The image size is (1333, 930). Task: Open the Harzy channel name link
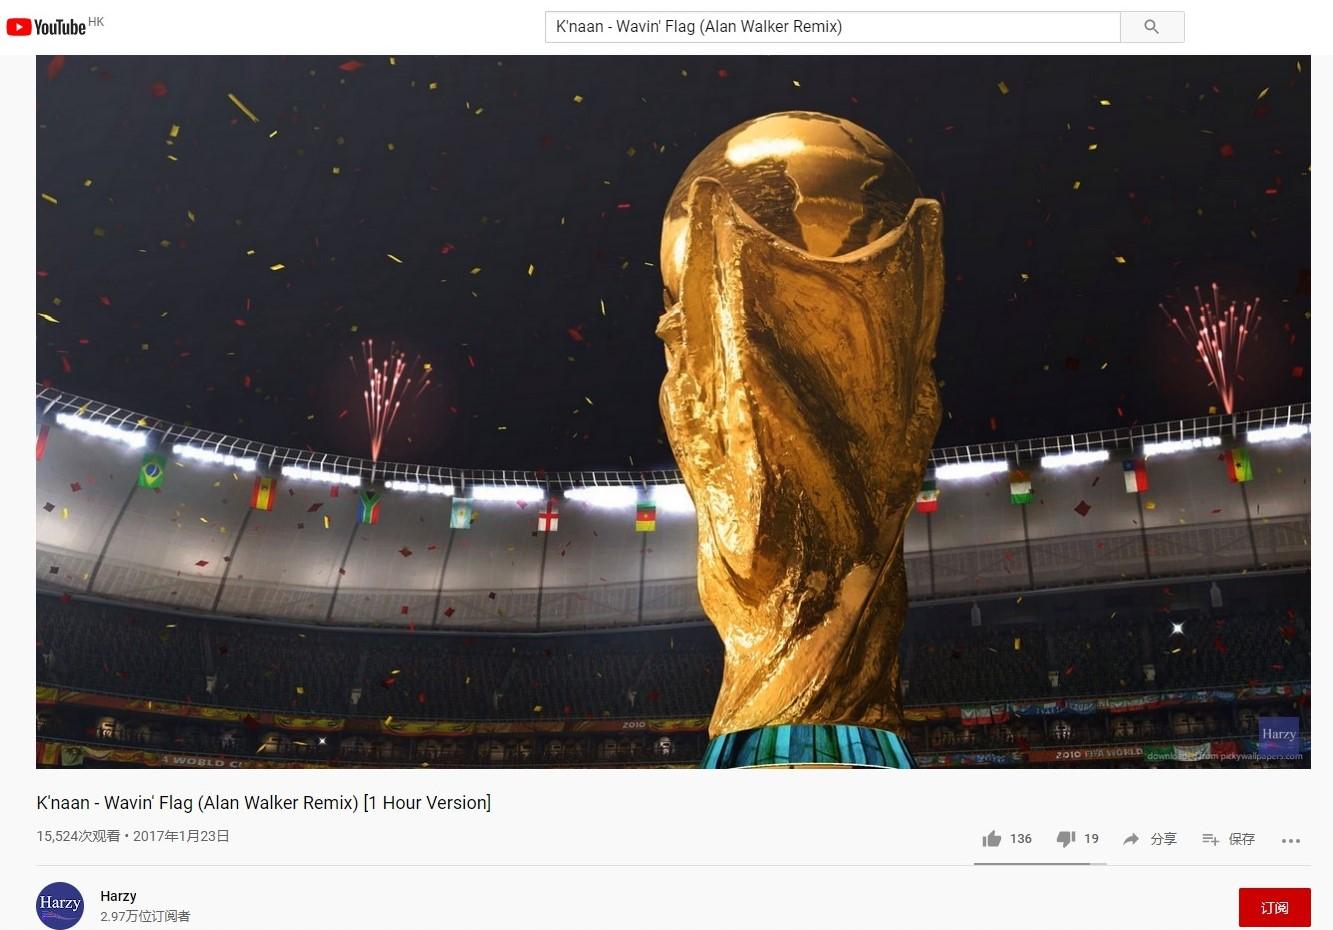pos(118,896)
